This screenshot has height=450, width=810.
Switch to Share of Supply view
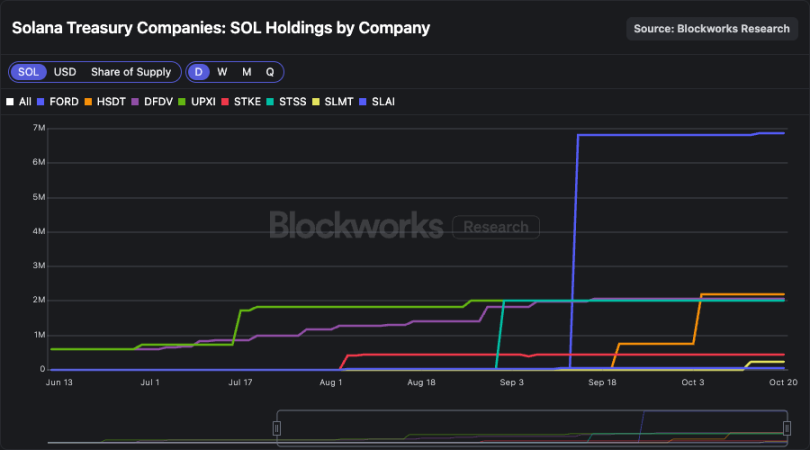pos(130,72)
